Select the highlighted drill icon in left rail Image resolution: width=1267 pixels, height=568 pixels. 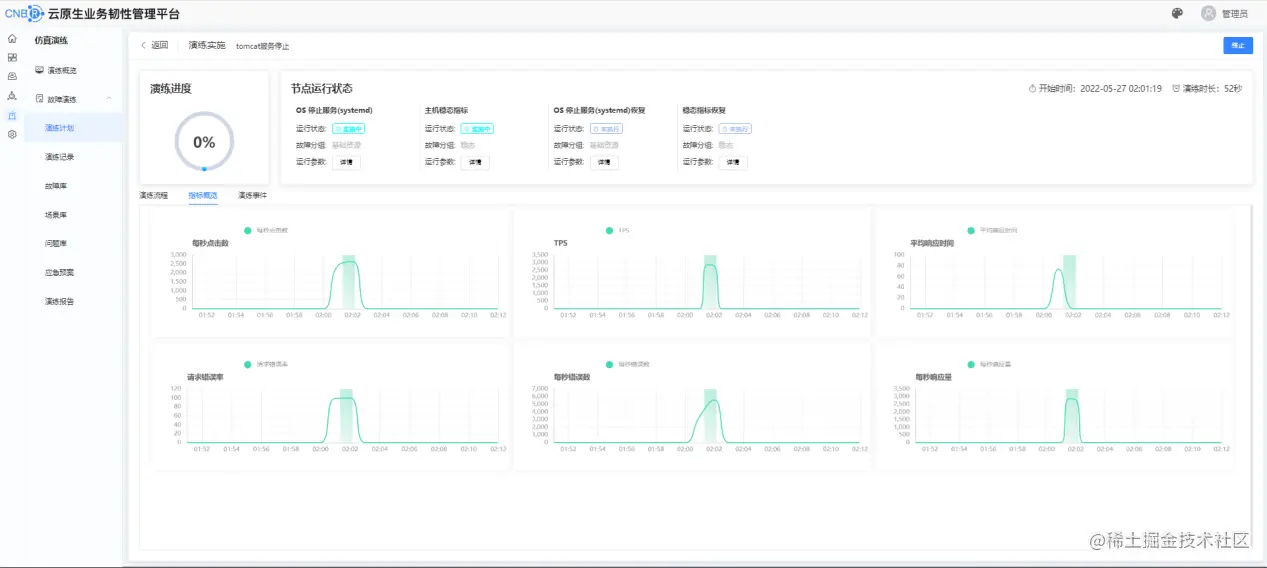point(12,115)
